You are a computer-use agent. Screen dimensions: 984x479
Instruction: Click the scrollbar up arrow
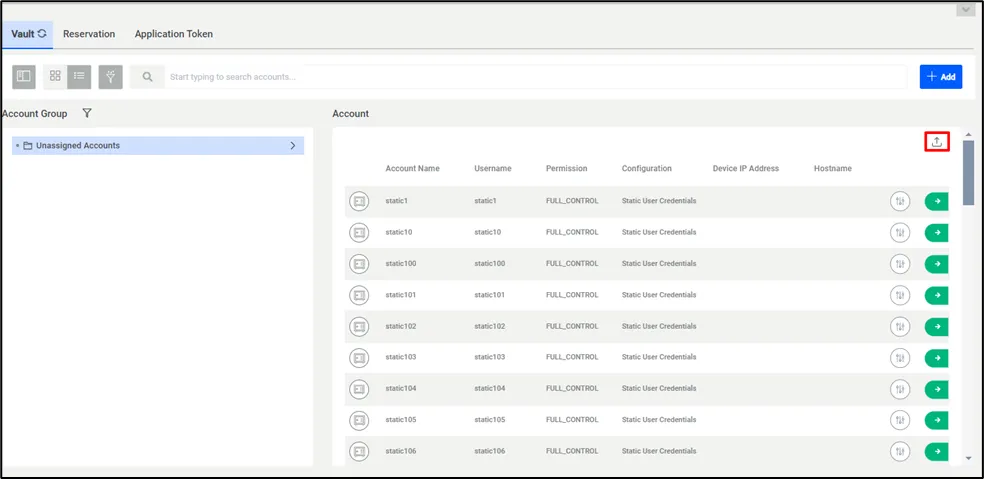(x=968, y=134)
